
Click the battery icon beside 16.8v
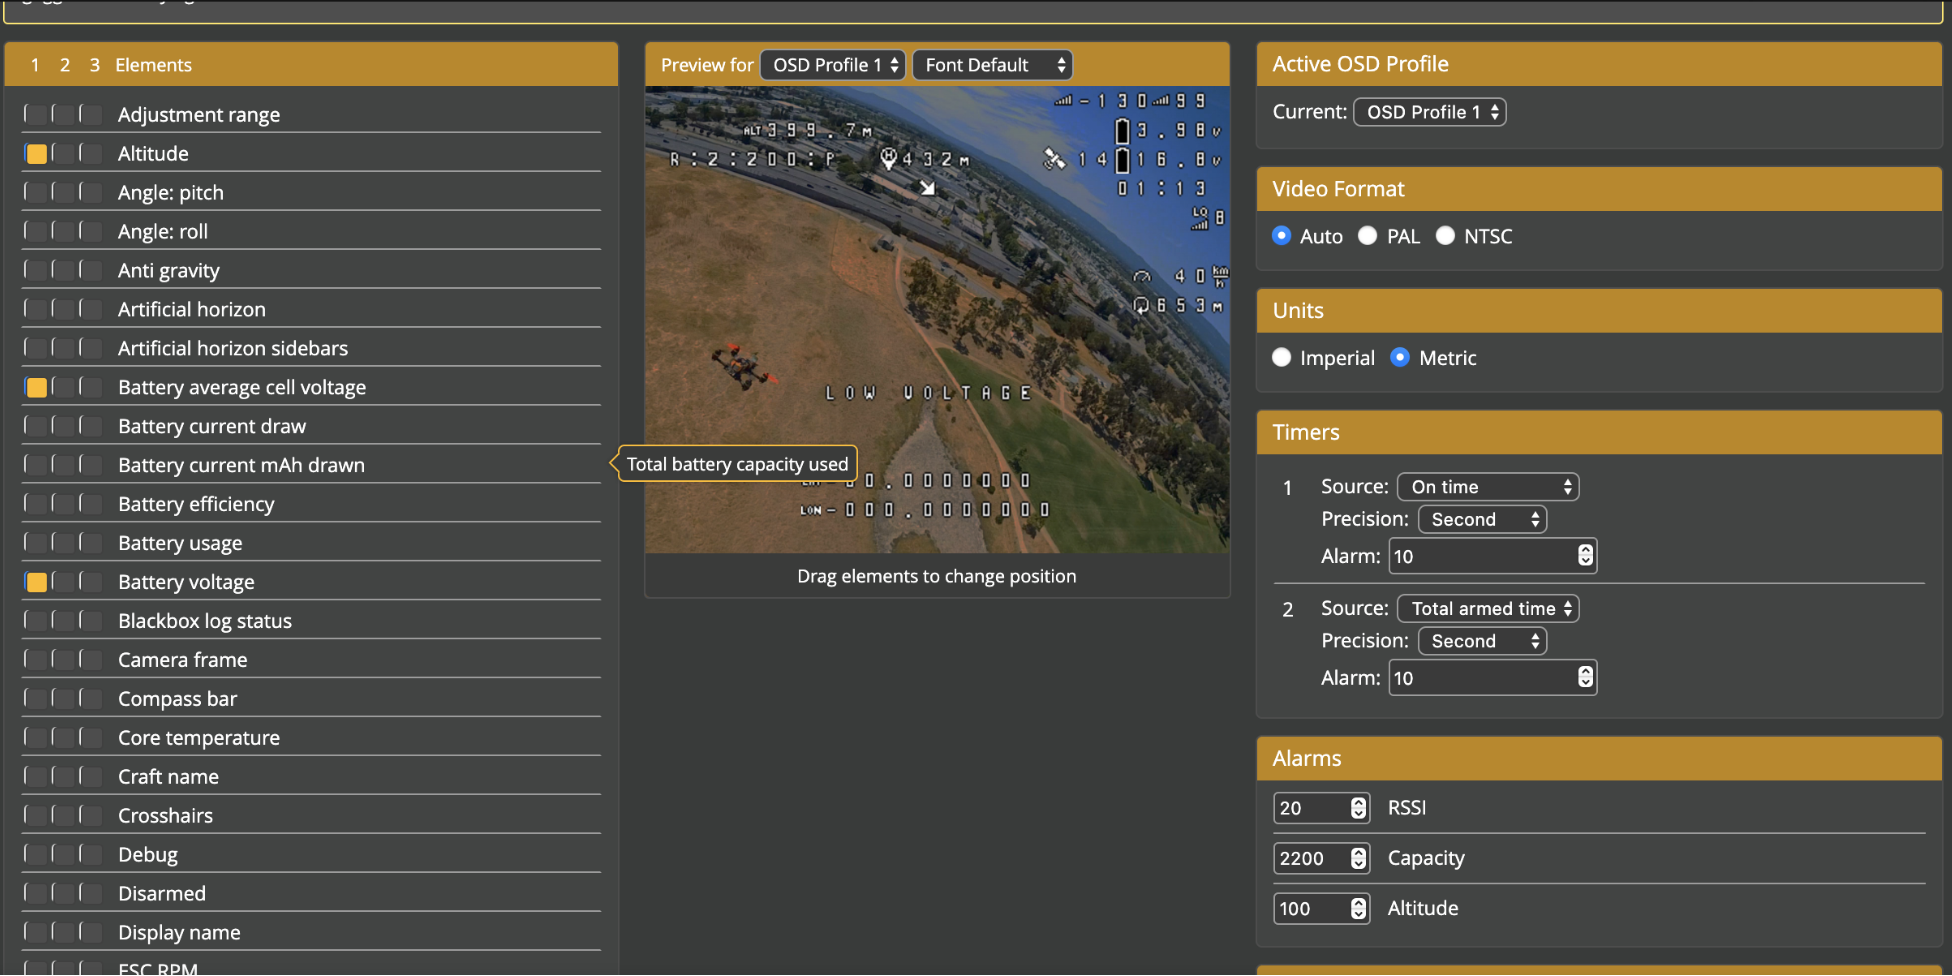tap(1122, 160)
